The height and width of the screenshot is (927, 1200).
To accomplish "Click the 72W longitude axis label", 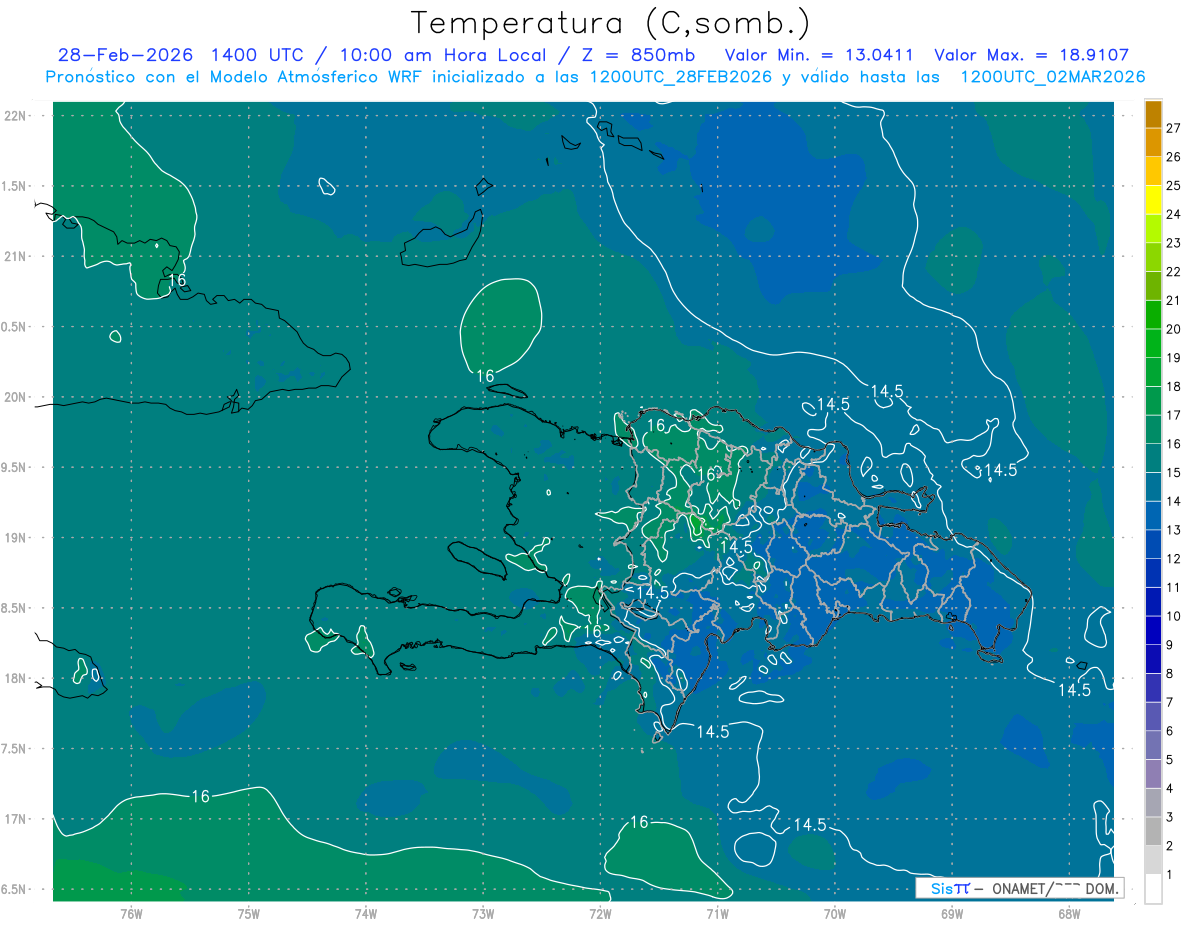I will point(600,914).
